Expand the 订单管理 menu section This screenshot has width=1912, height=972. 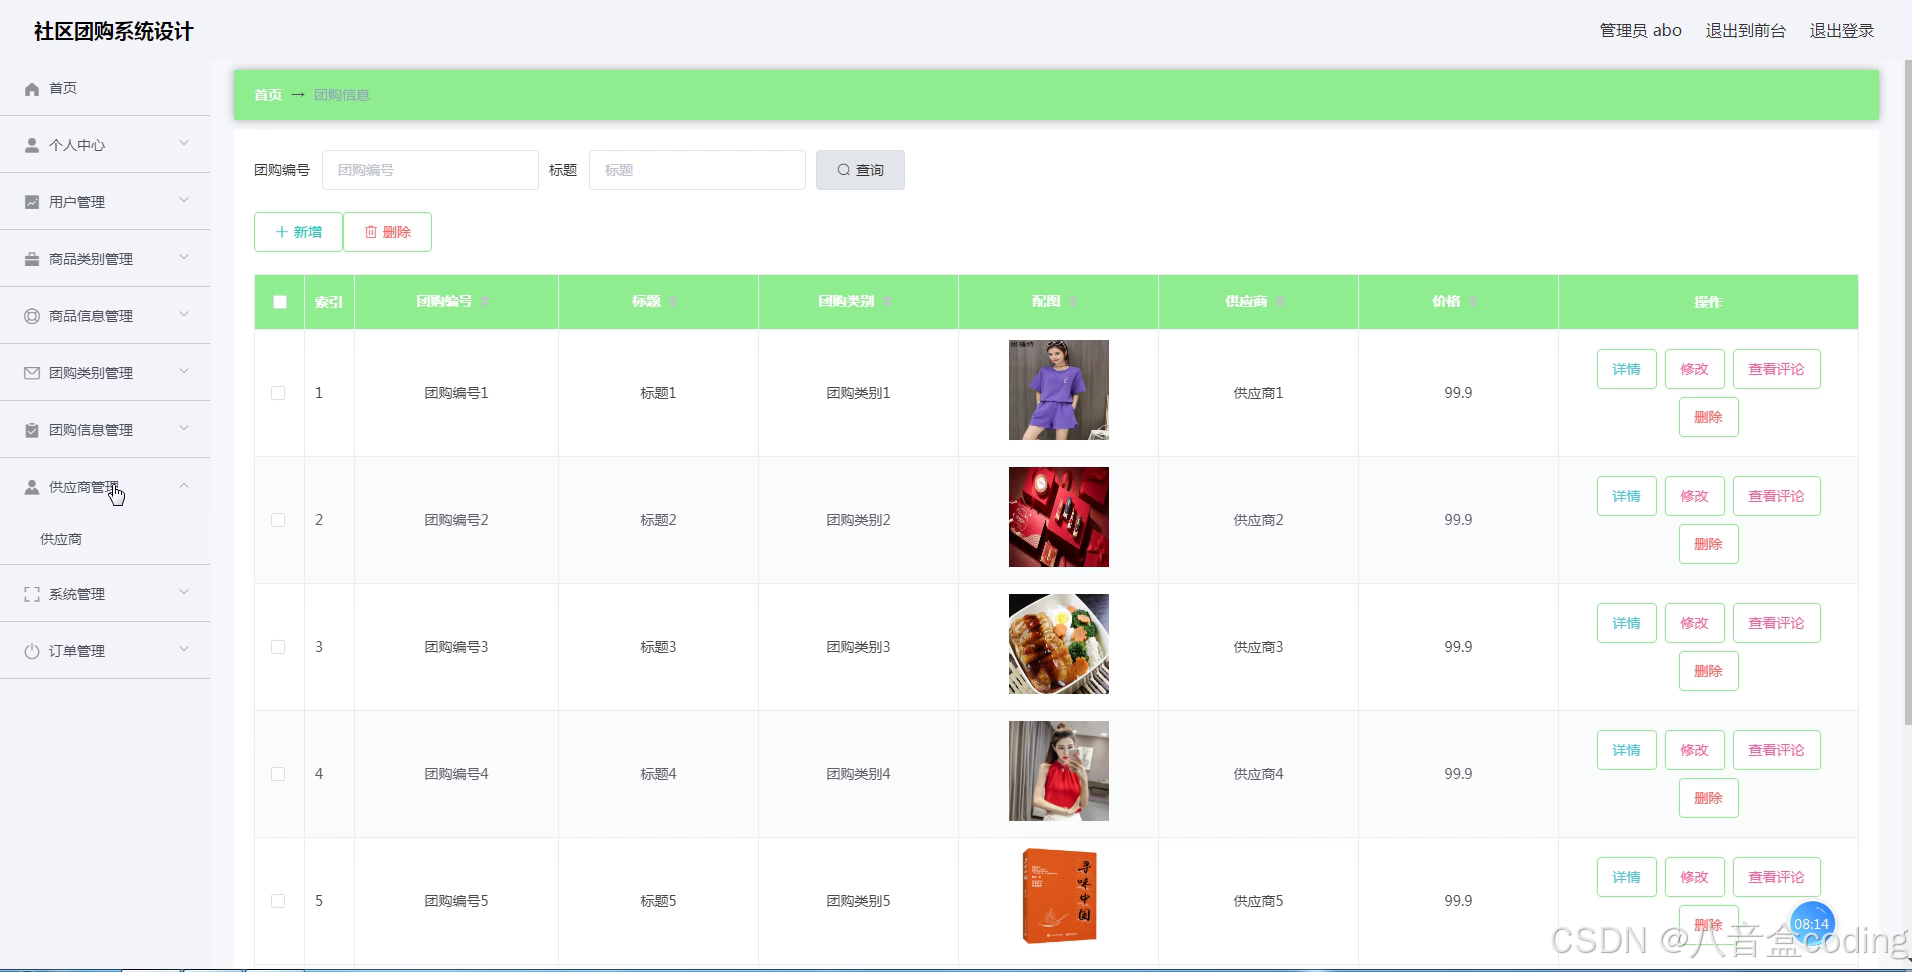pos(105,649)
